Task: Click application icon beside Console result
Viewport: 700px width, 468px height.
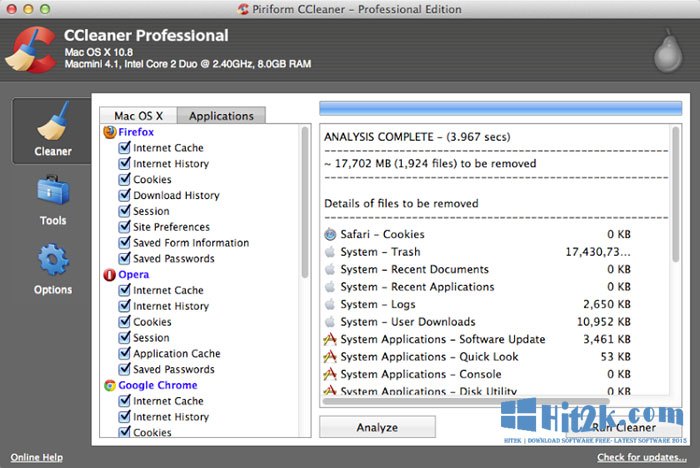Action: point(330,374)
